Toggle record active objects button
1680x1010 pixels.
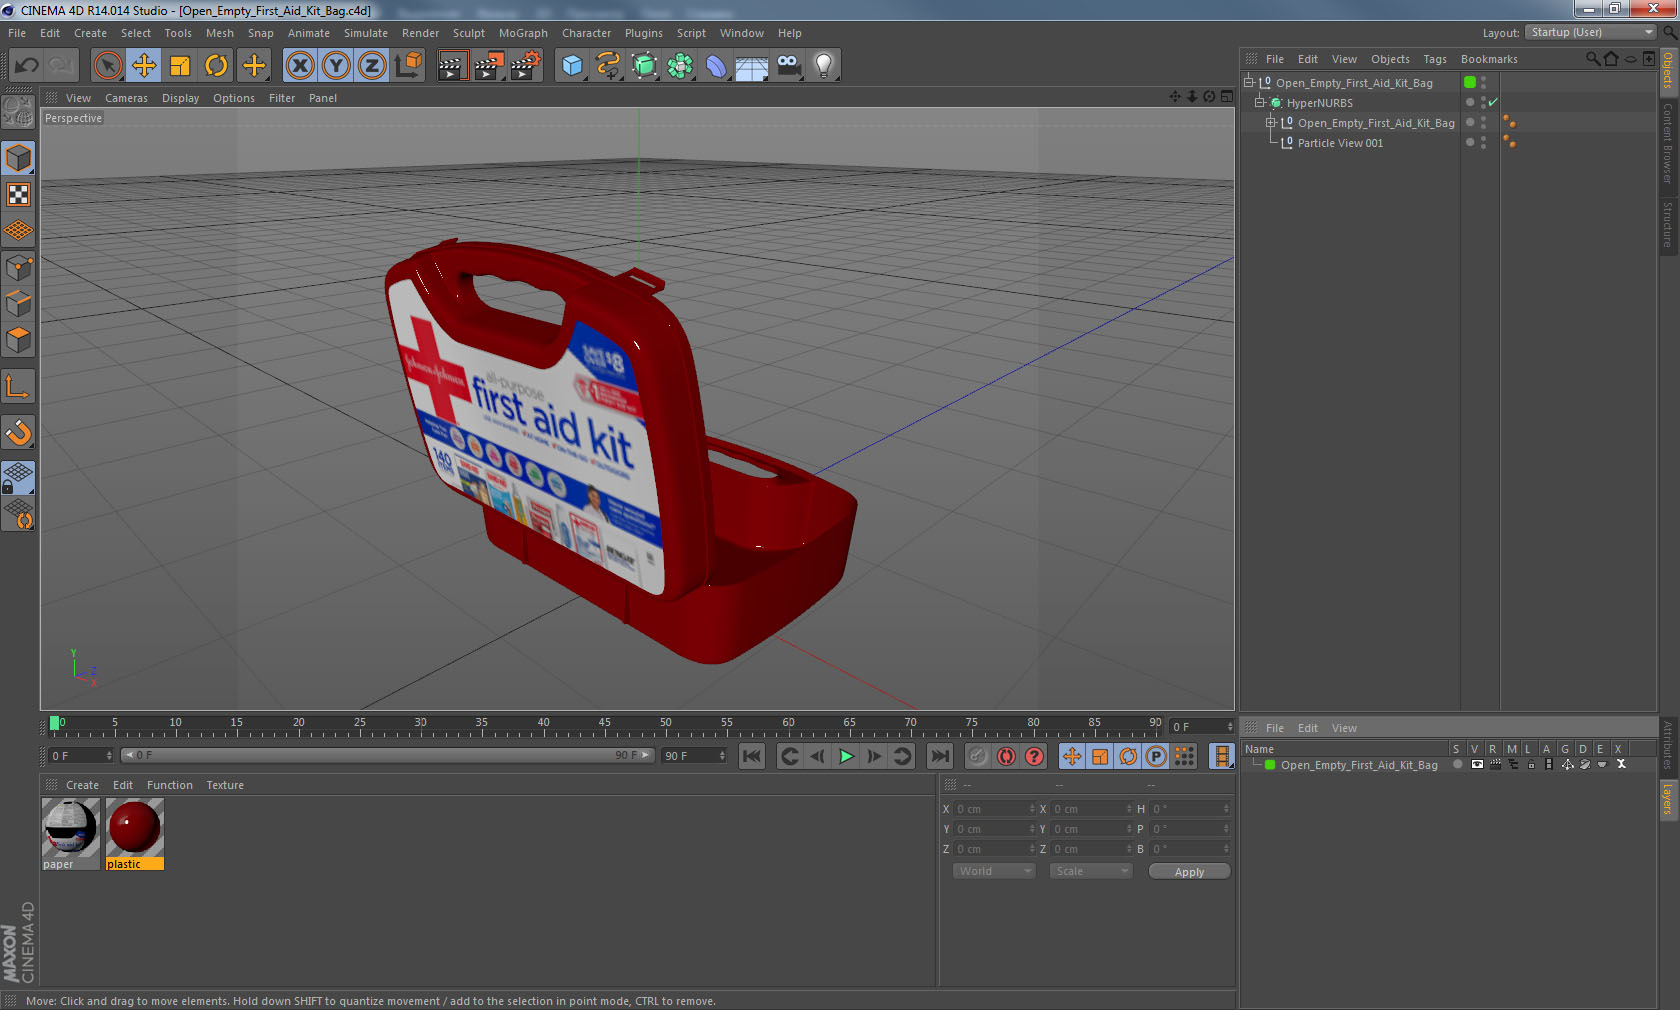pyautogui.click(x=978, y=756)
